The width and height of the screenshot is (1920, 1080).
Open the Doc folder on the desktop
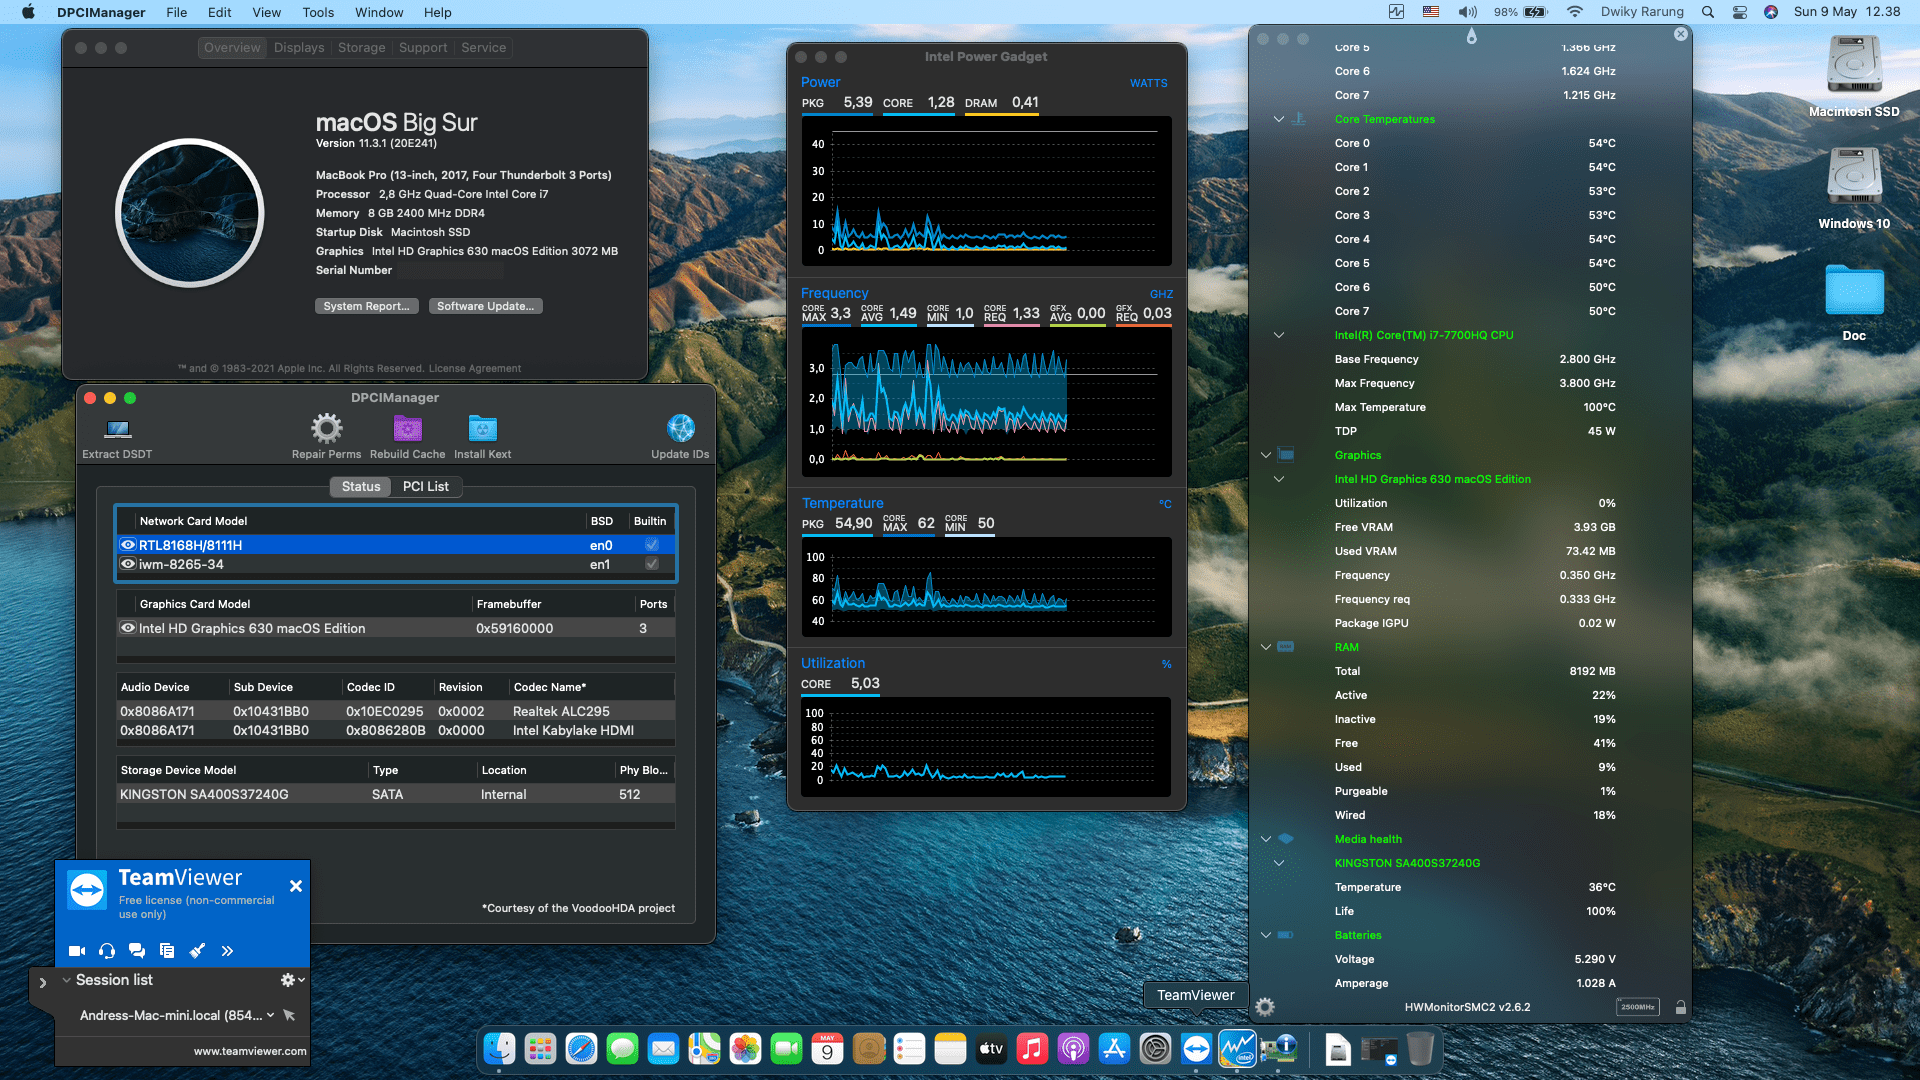tap(1854, 291)
